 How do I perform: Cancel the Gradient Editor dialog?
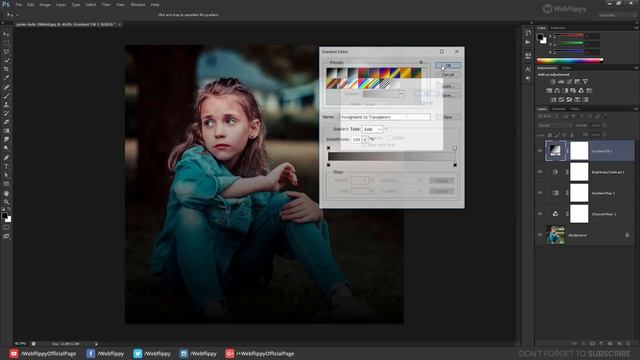point(448,75)
